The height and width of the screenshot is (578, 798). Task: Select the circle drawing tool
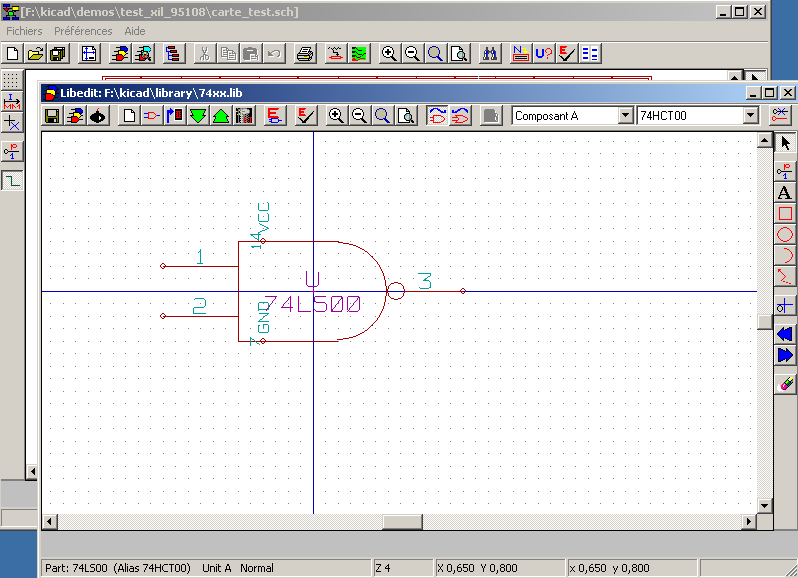785,235
